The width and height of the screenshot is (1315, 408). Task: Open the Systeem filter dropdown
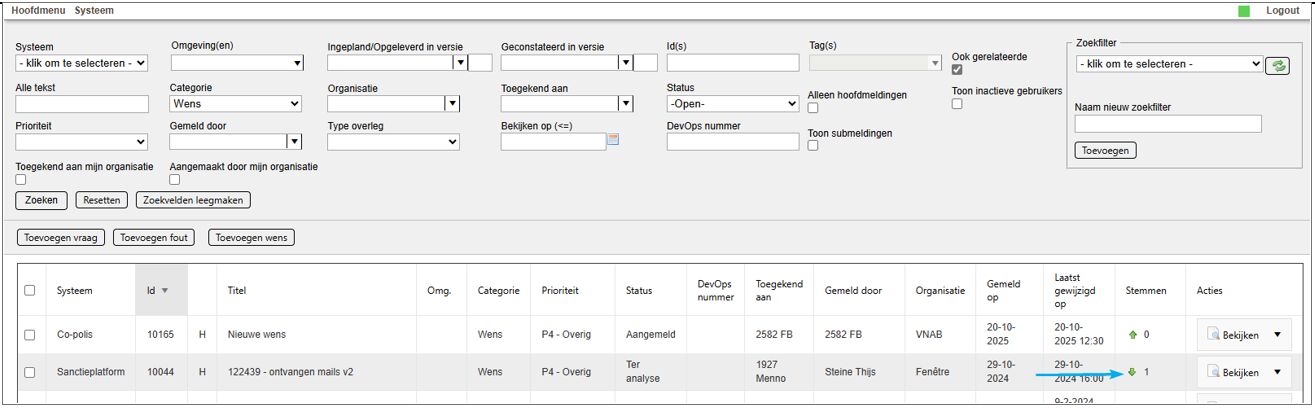tap(82, 63)
